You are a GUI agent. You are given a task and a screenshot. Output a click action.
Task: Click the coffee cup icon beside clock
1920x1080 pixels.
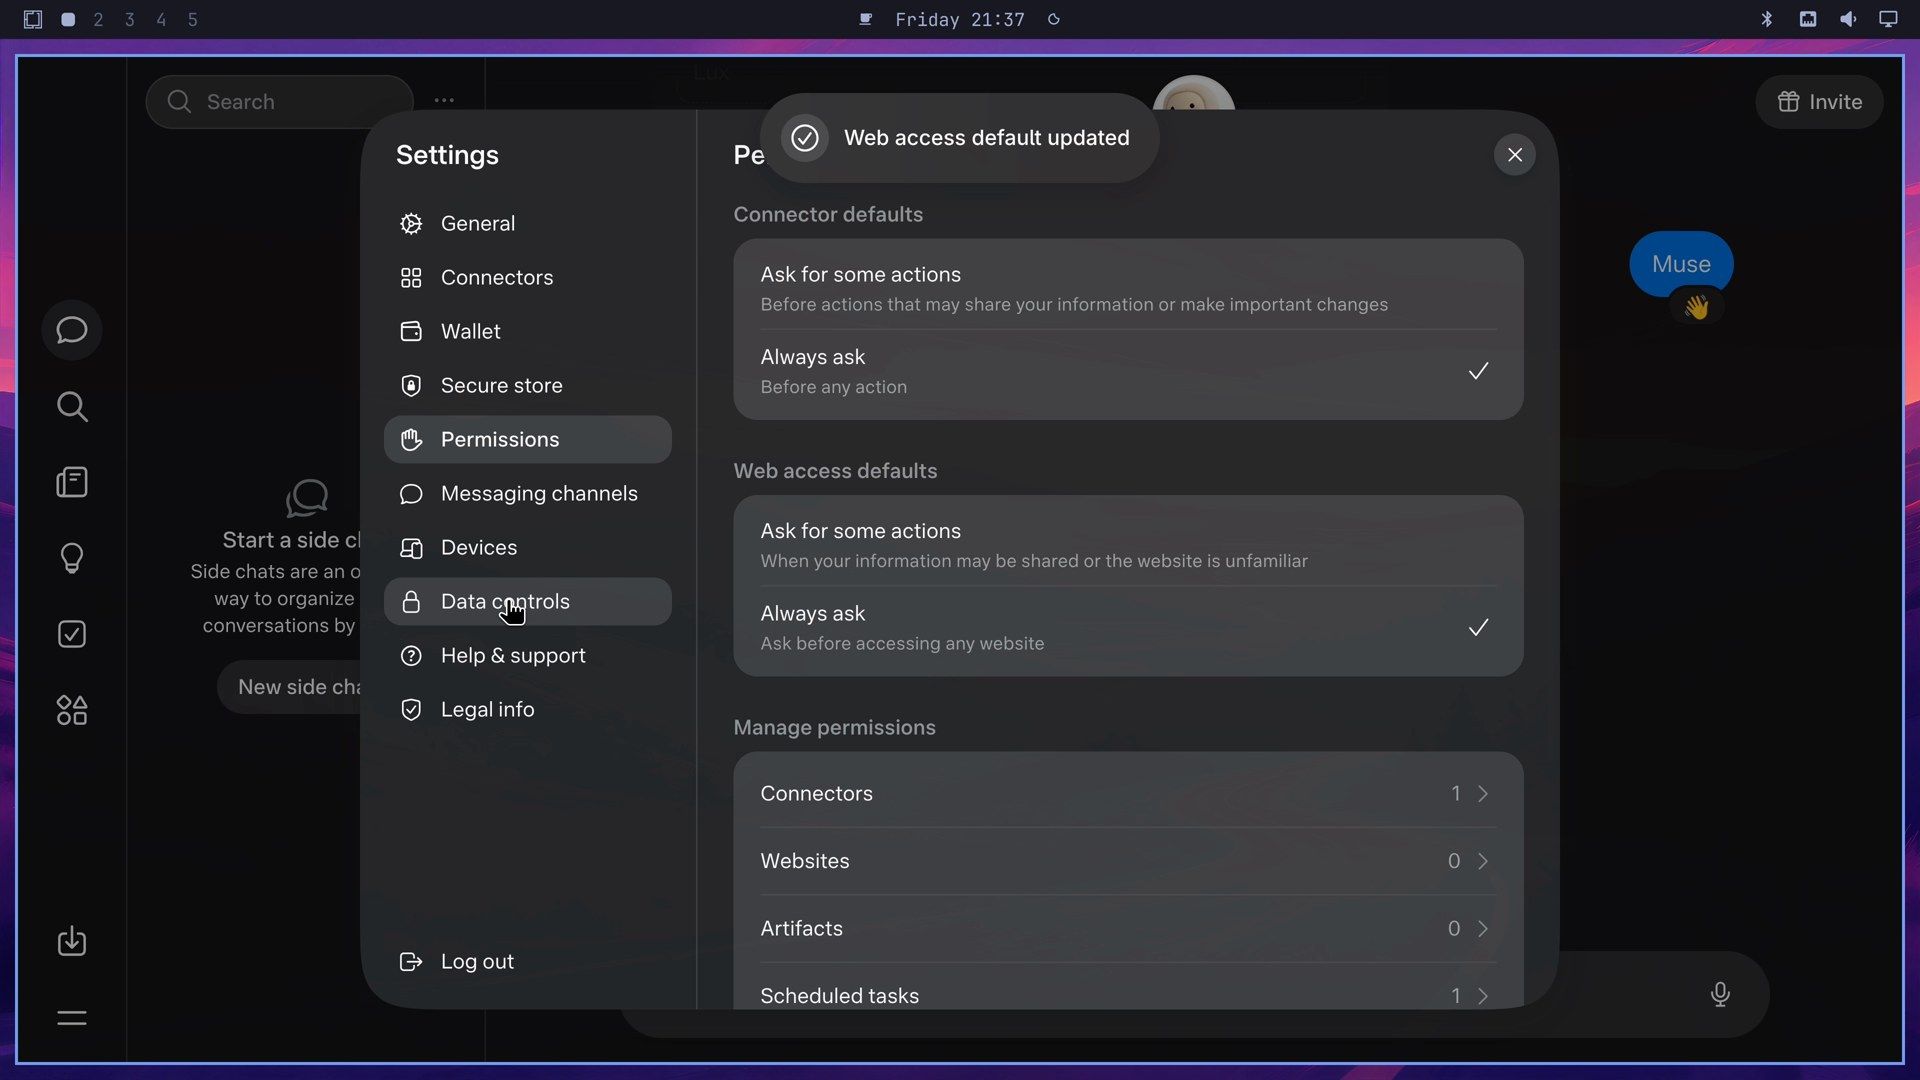pyautogui.click(x=866, y=19)
